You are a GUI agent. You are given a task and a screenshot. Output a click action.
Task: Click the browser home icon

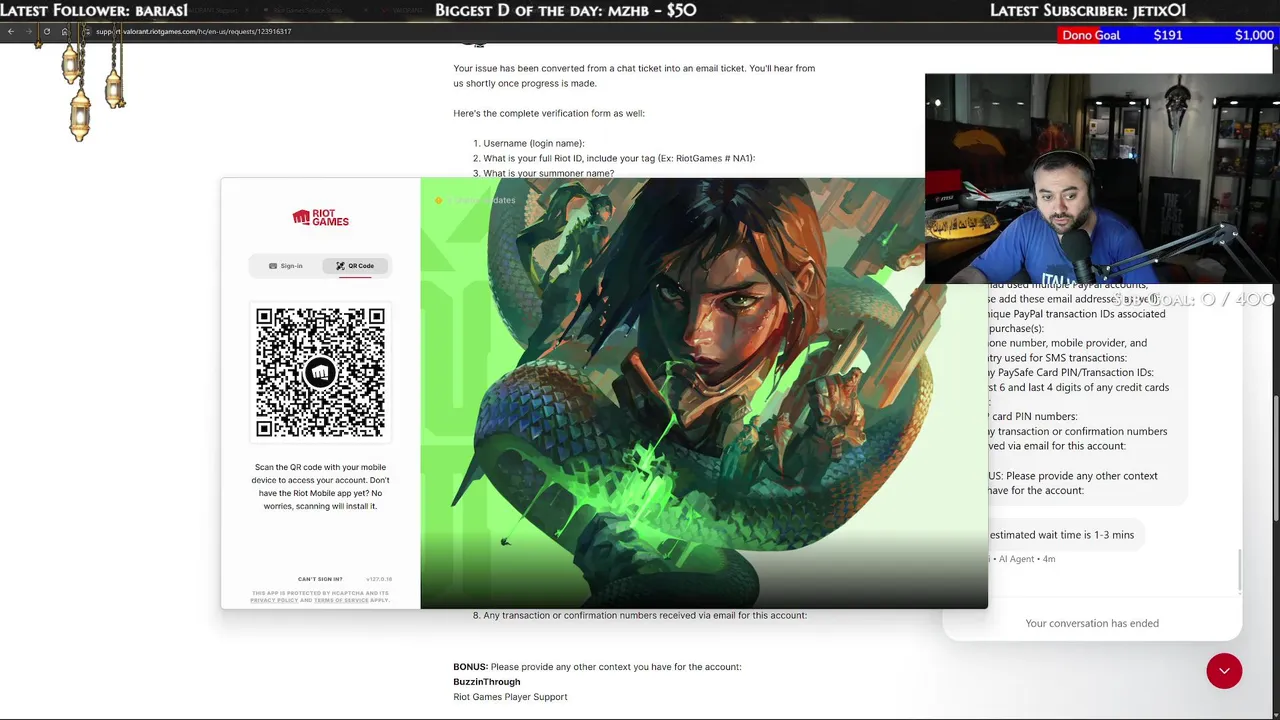pyautogui.click(x=65, y=31)
